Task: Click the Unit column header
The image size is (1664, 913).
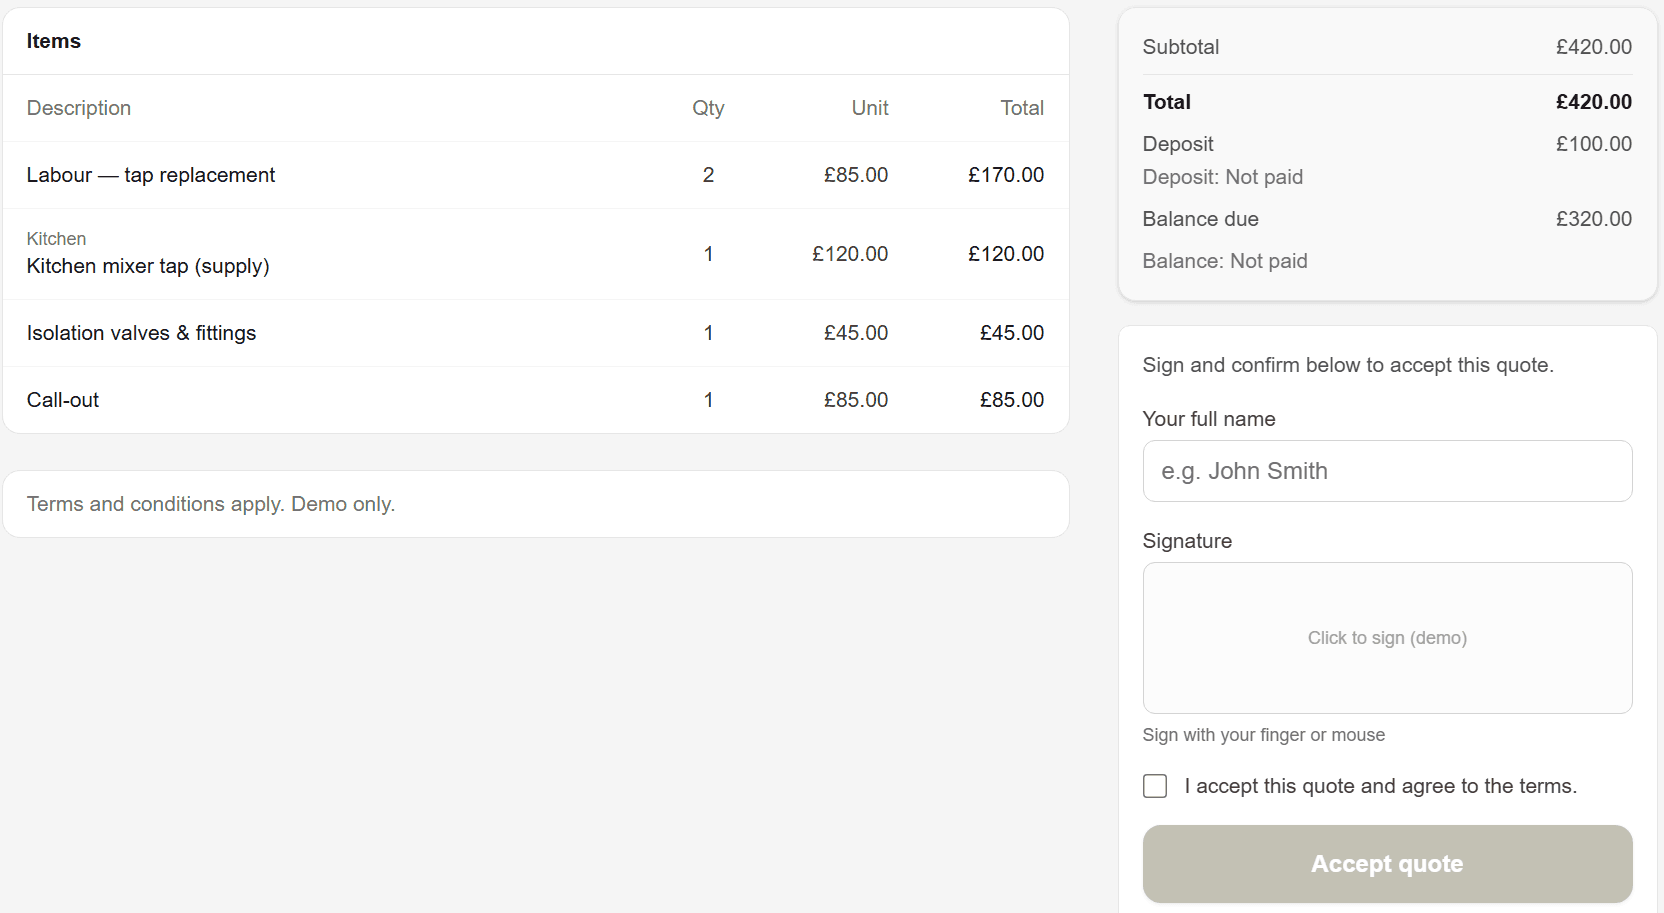Action: [869, 108]
